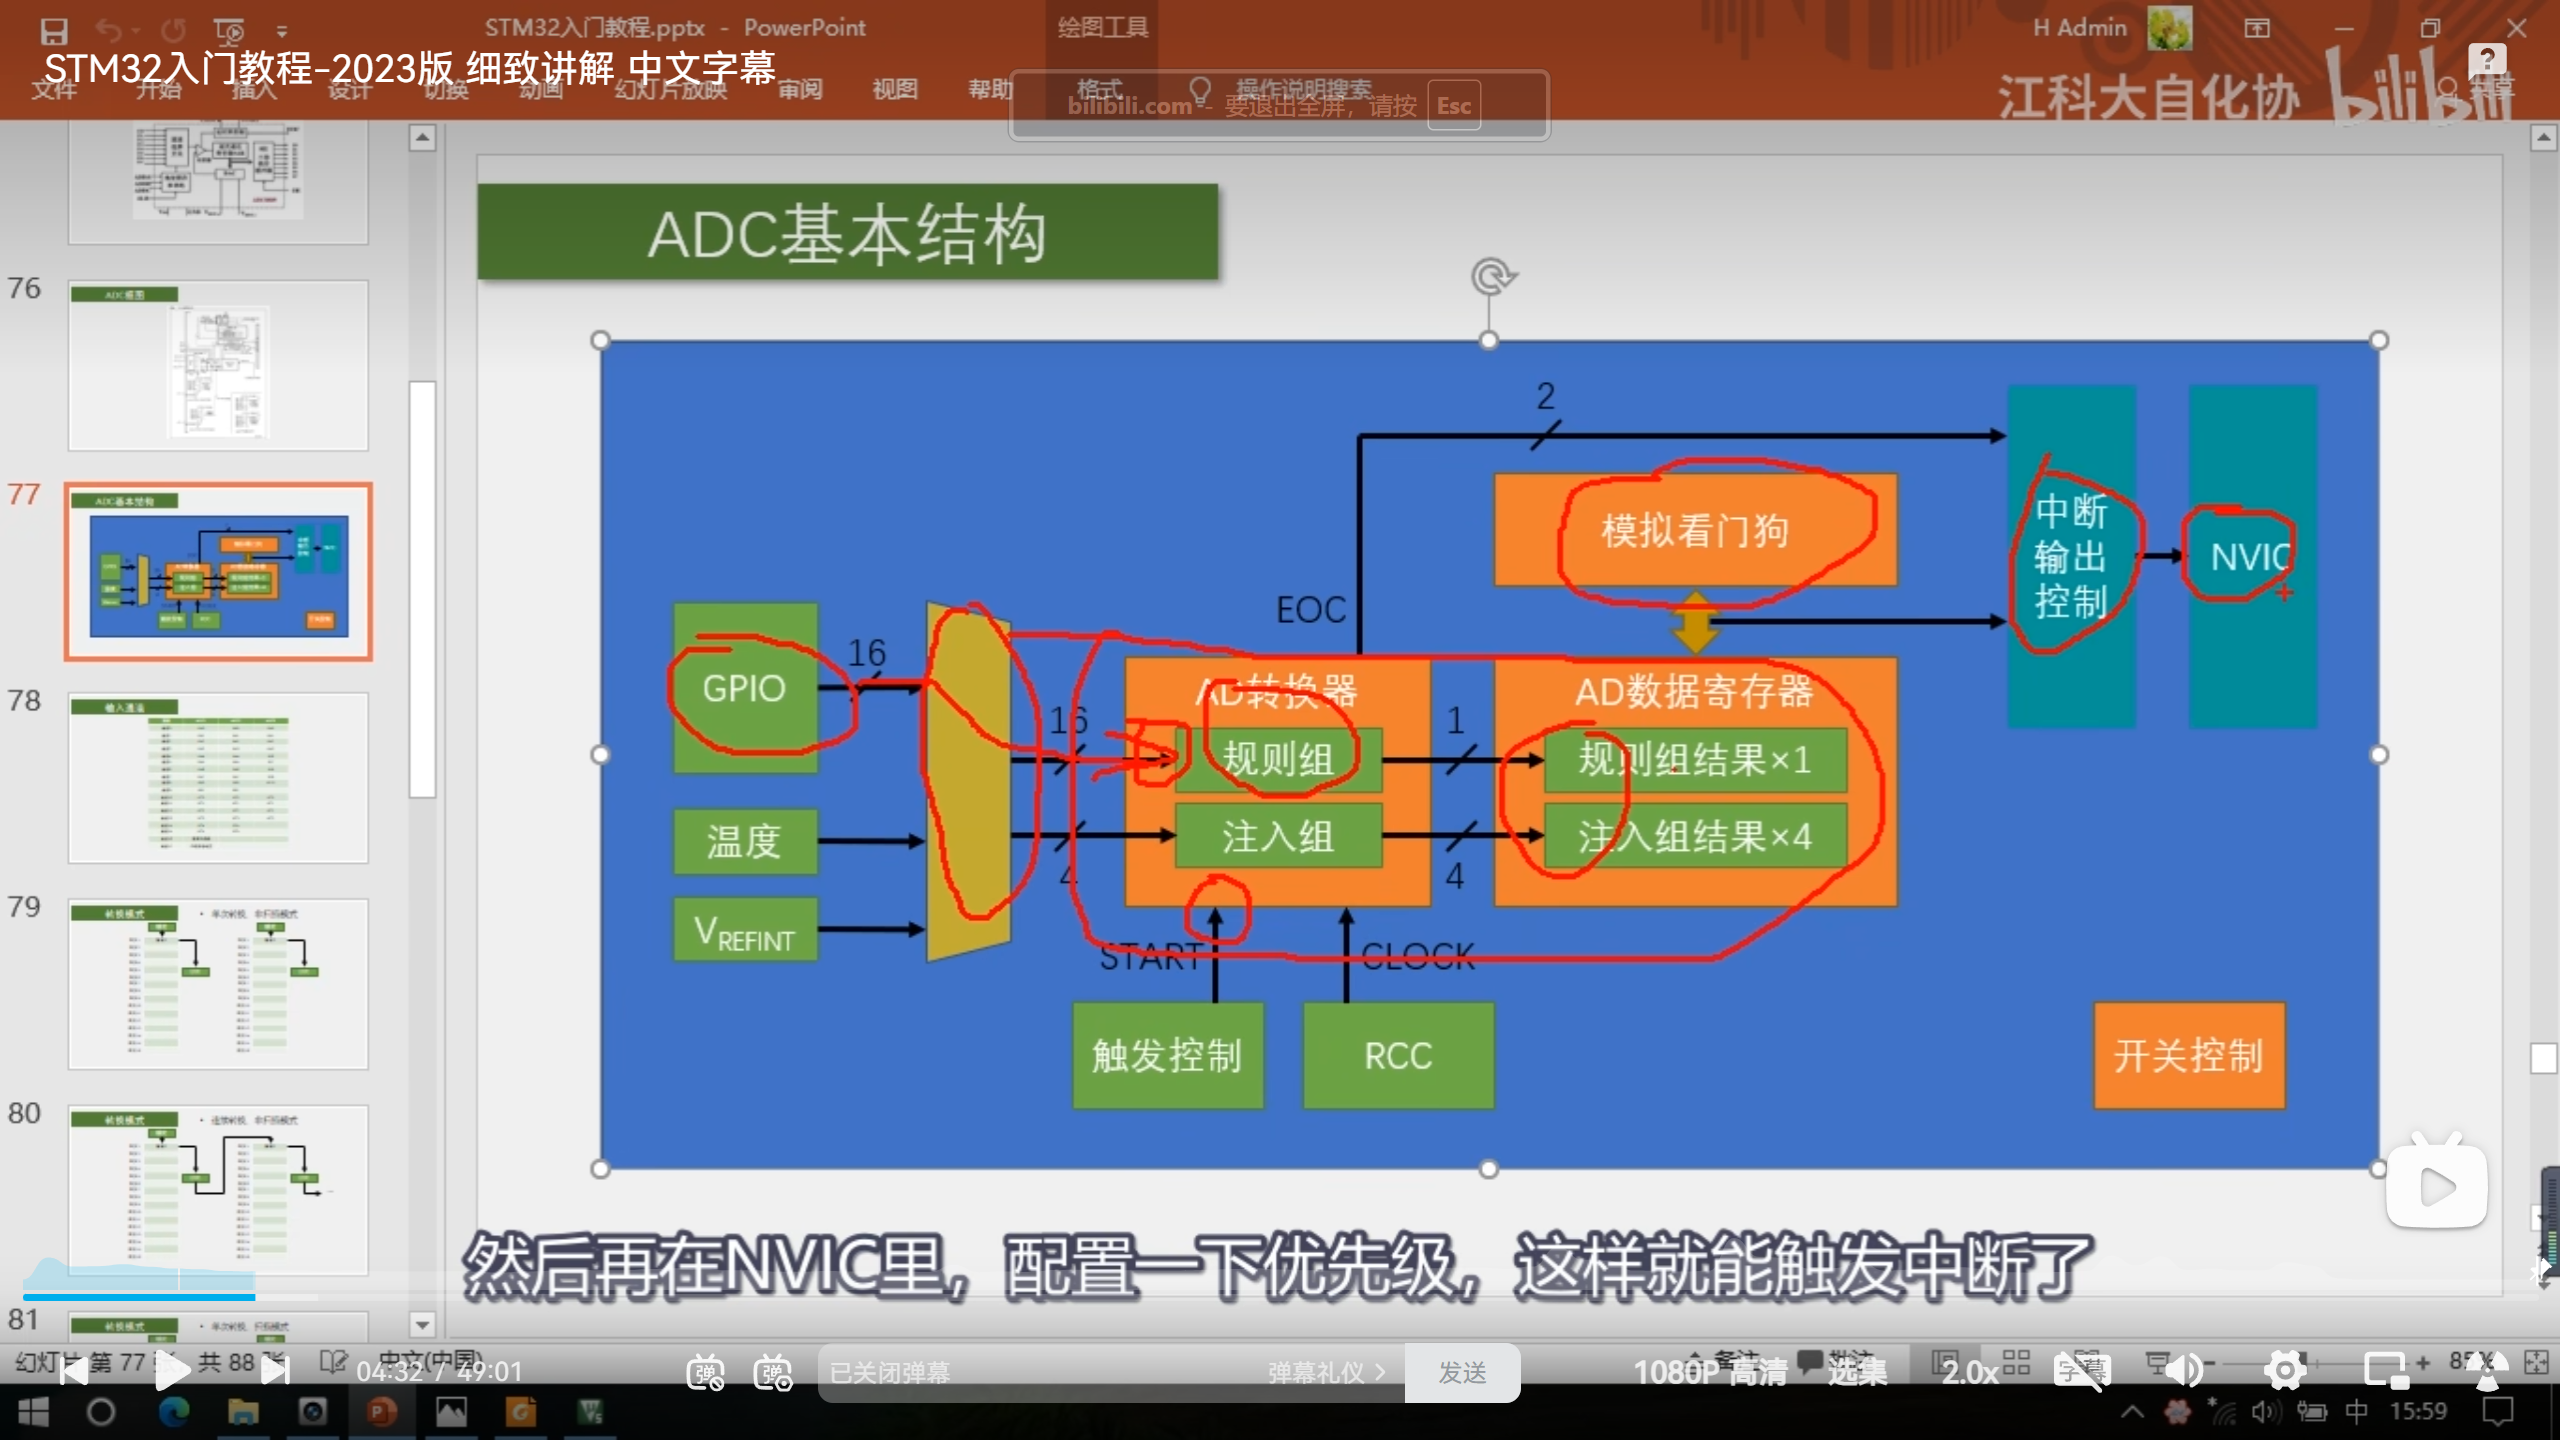Open ribbon display options icon
The image size is (2560, 1440).
pos(2257,28)
